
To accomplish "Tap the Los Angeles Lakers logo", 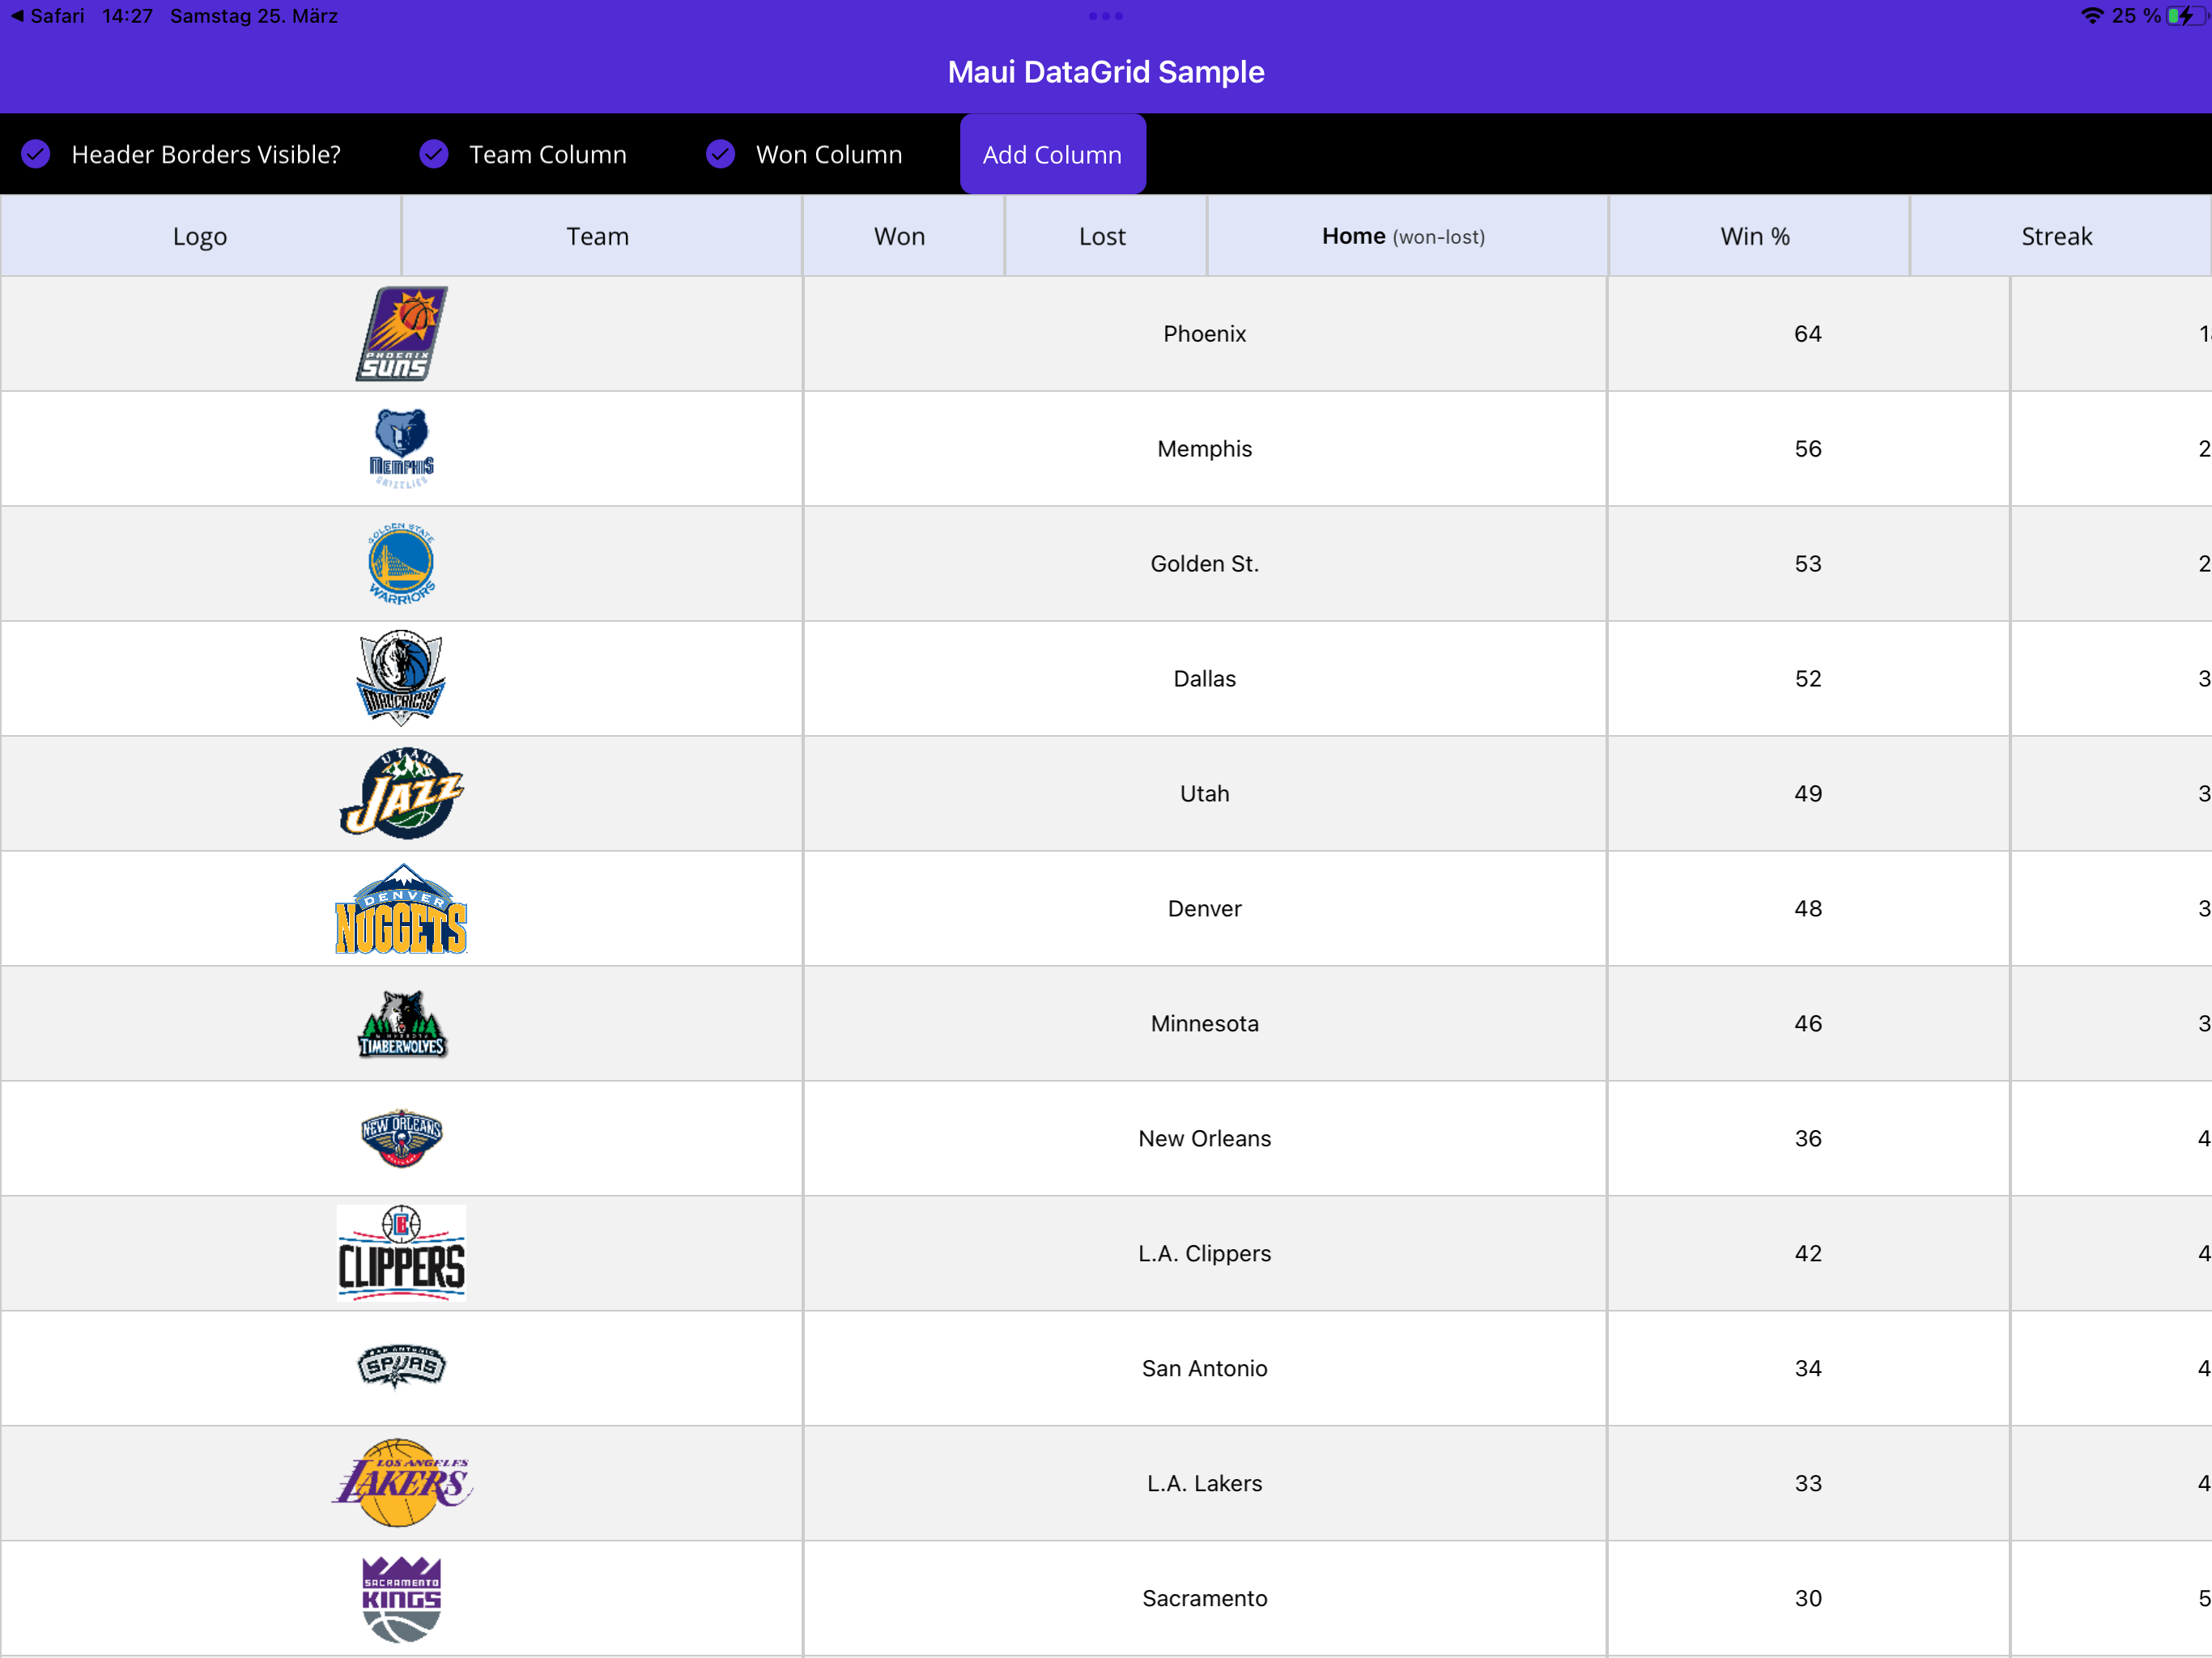I will coord(401,1483).
